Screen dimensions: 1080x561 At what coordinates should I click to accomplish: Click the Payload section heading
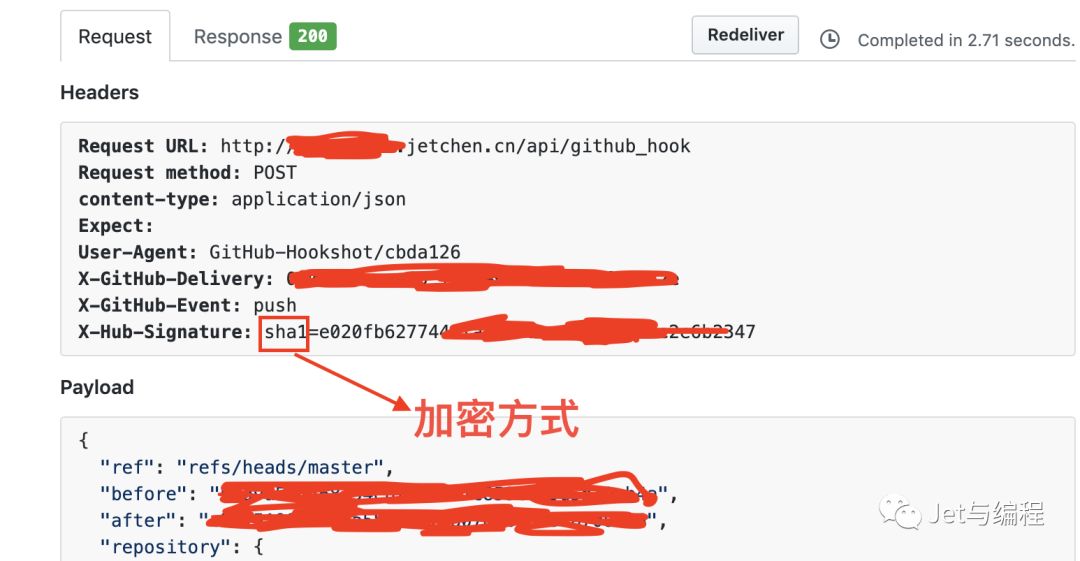97,387
